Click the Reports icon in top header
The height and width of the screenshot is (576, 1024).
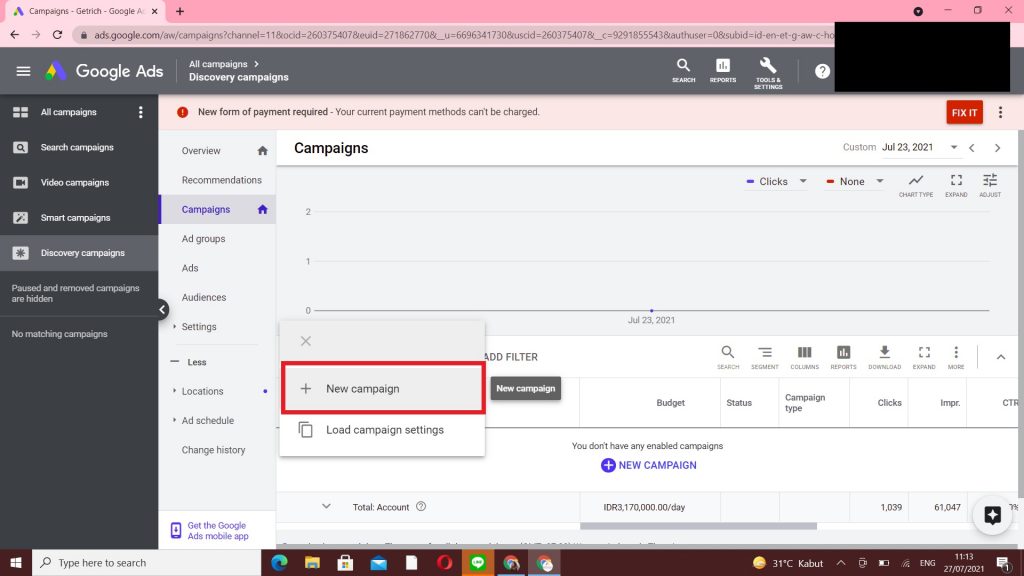[723, 68]
